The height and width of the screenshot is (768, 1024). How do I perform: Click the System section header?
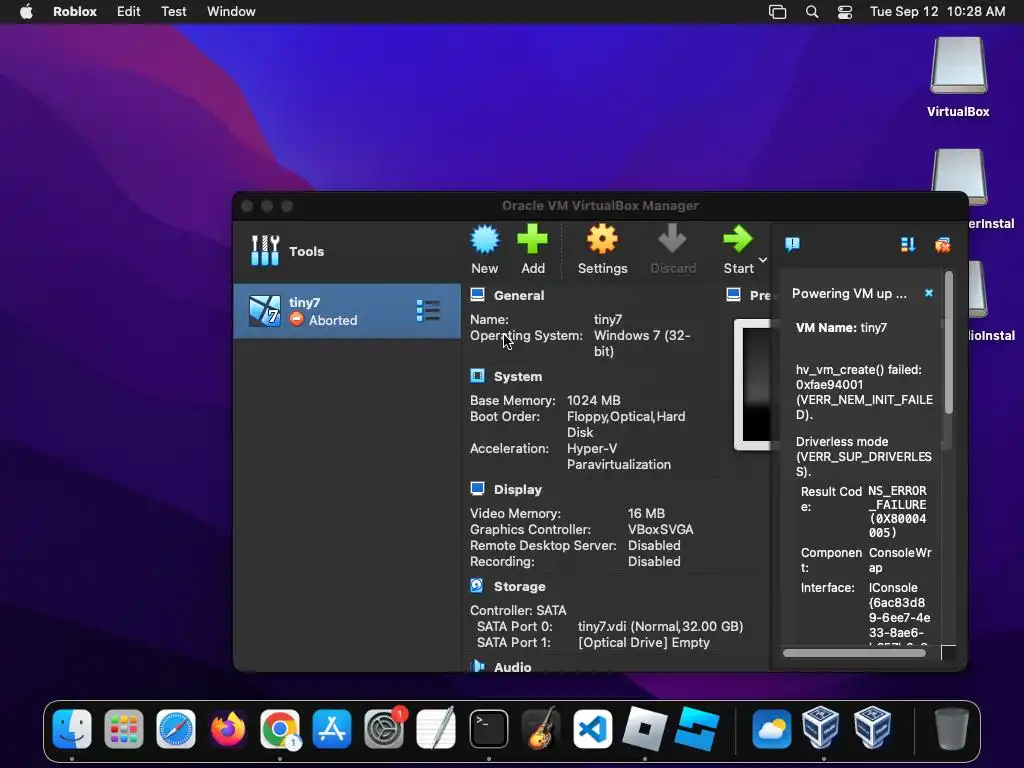[518, 376]
